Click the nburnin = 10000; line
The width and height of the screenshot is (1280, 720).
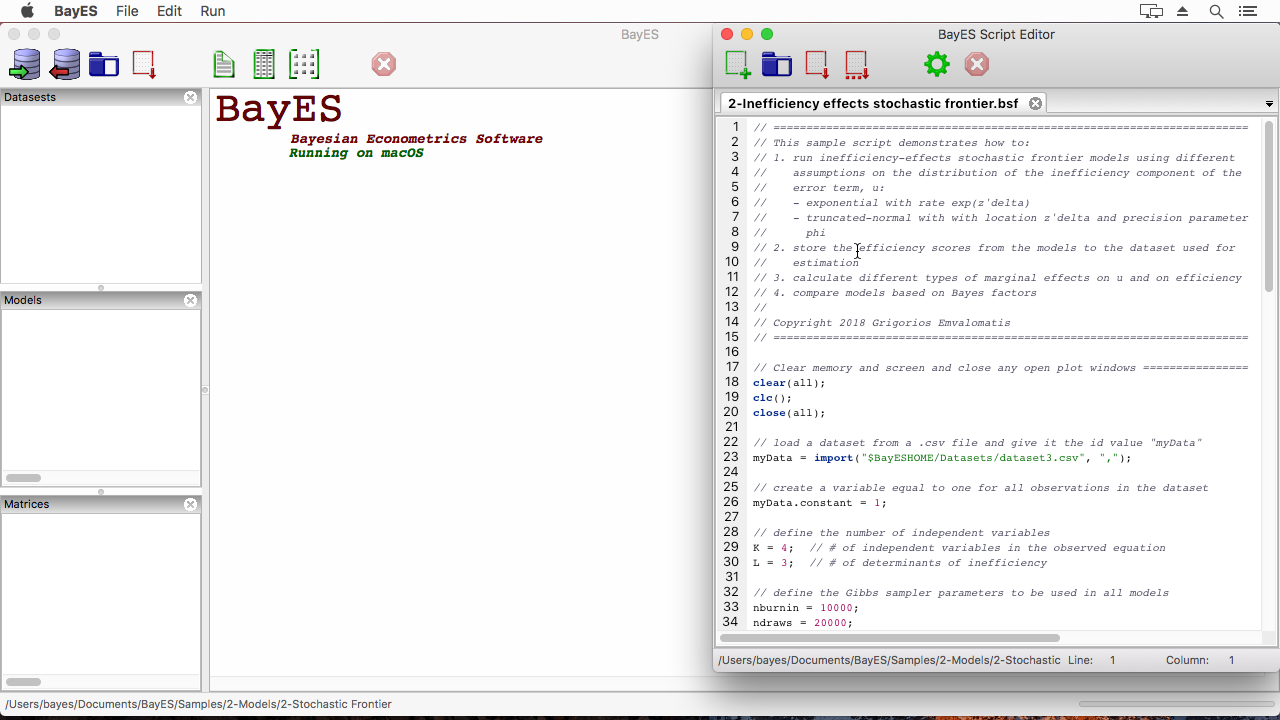click(805, 608)
